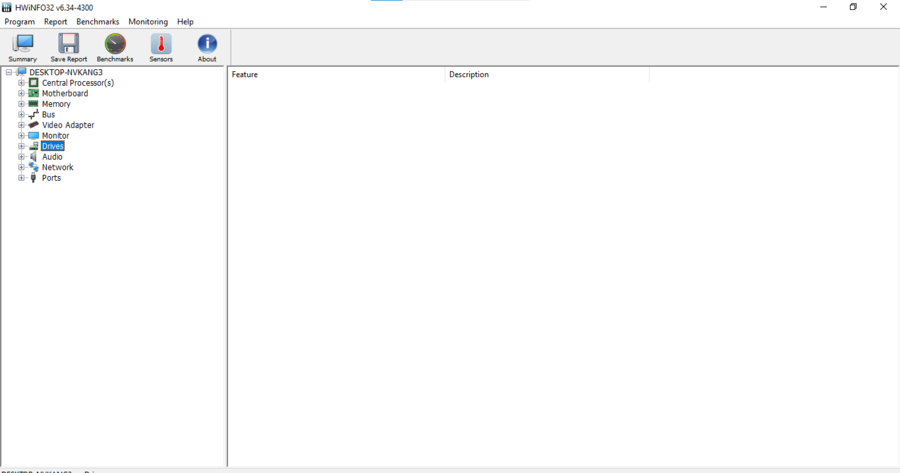The image size is (900, 473).
Task: Expand the Monitor node
Action: click(x=21, y=135)
